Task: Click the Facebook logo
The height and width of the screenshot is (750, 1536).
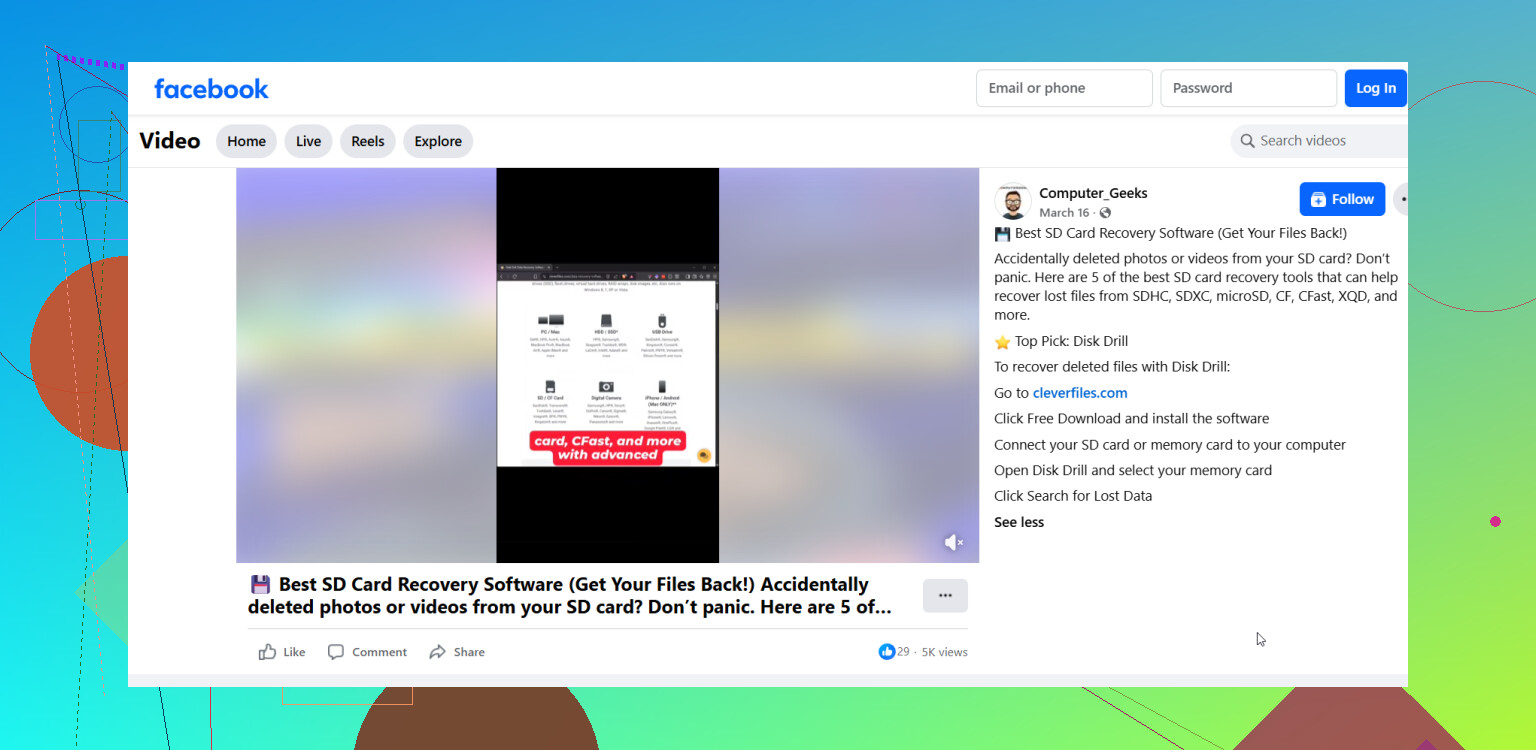Action: point(211,89)
